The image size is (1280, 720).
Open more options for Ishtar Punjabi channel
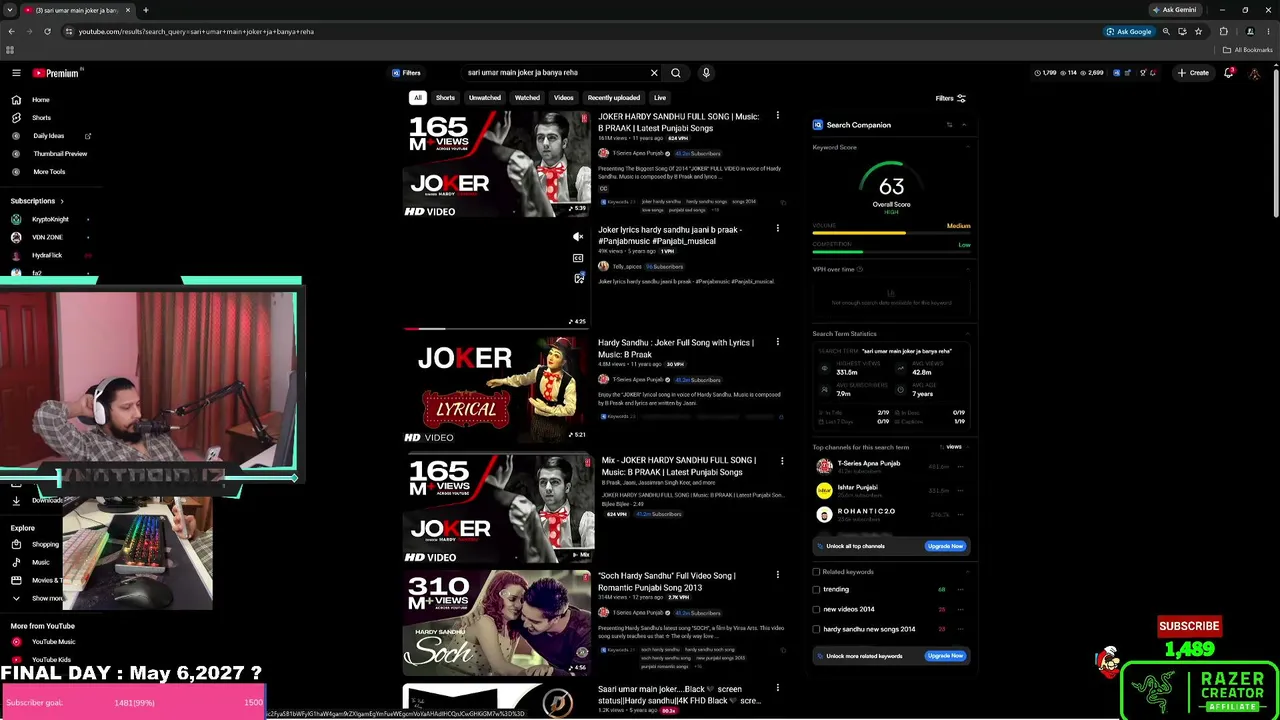pos(960,490)
